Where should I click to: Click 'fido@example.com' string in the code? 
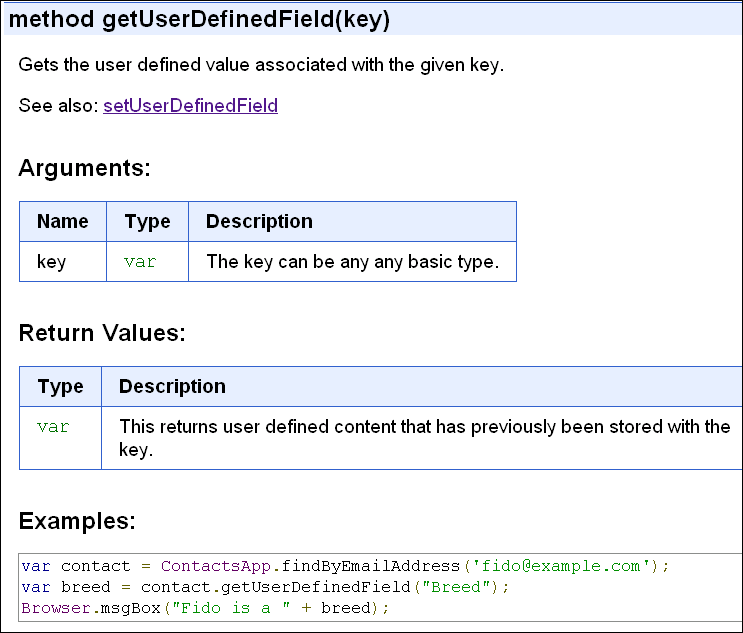(561, 566)
